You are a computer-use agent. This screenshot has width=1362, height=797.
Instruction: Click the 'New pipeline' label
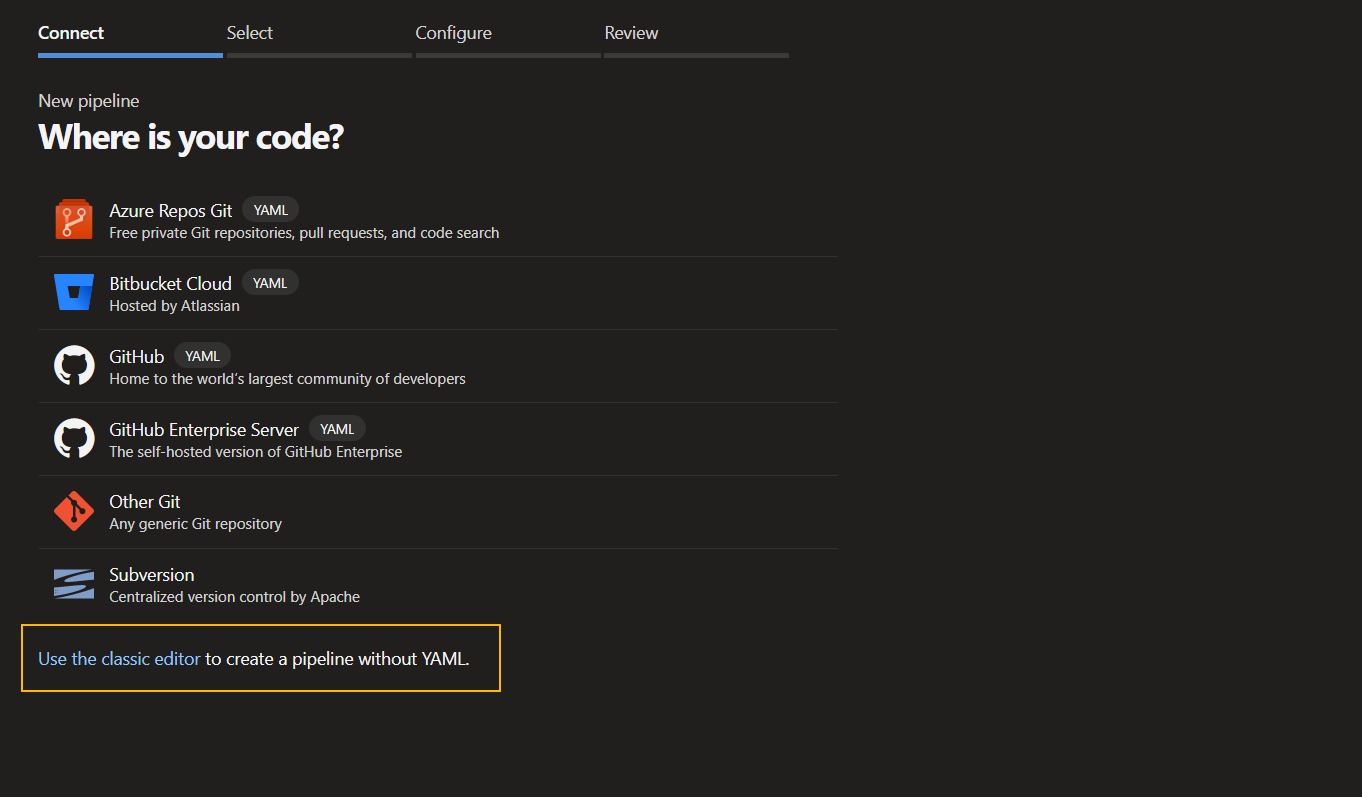click(x=89, y=101)
